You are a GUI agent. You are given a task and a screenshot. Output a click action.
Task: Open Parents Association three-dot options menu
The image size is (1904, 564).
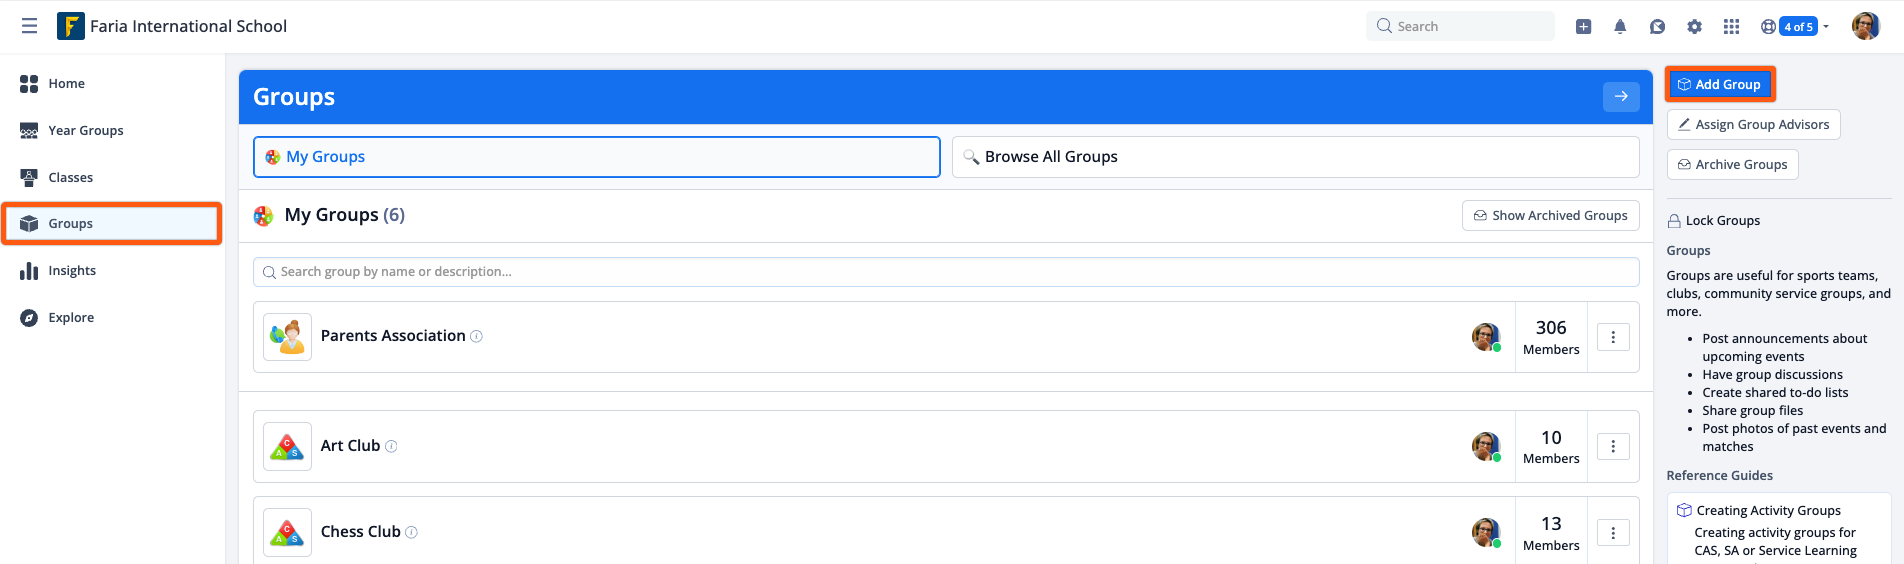(1613, 337)
